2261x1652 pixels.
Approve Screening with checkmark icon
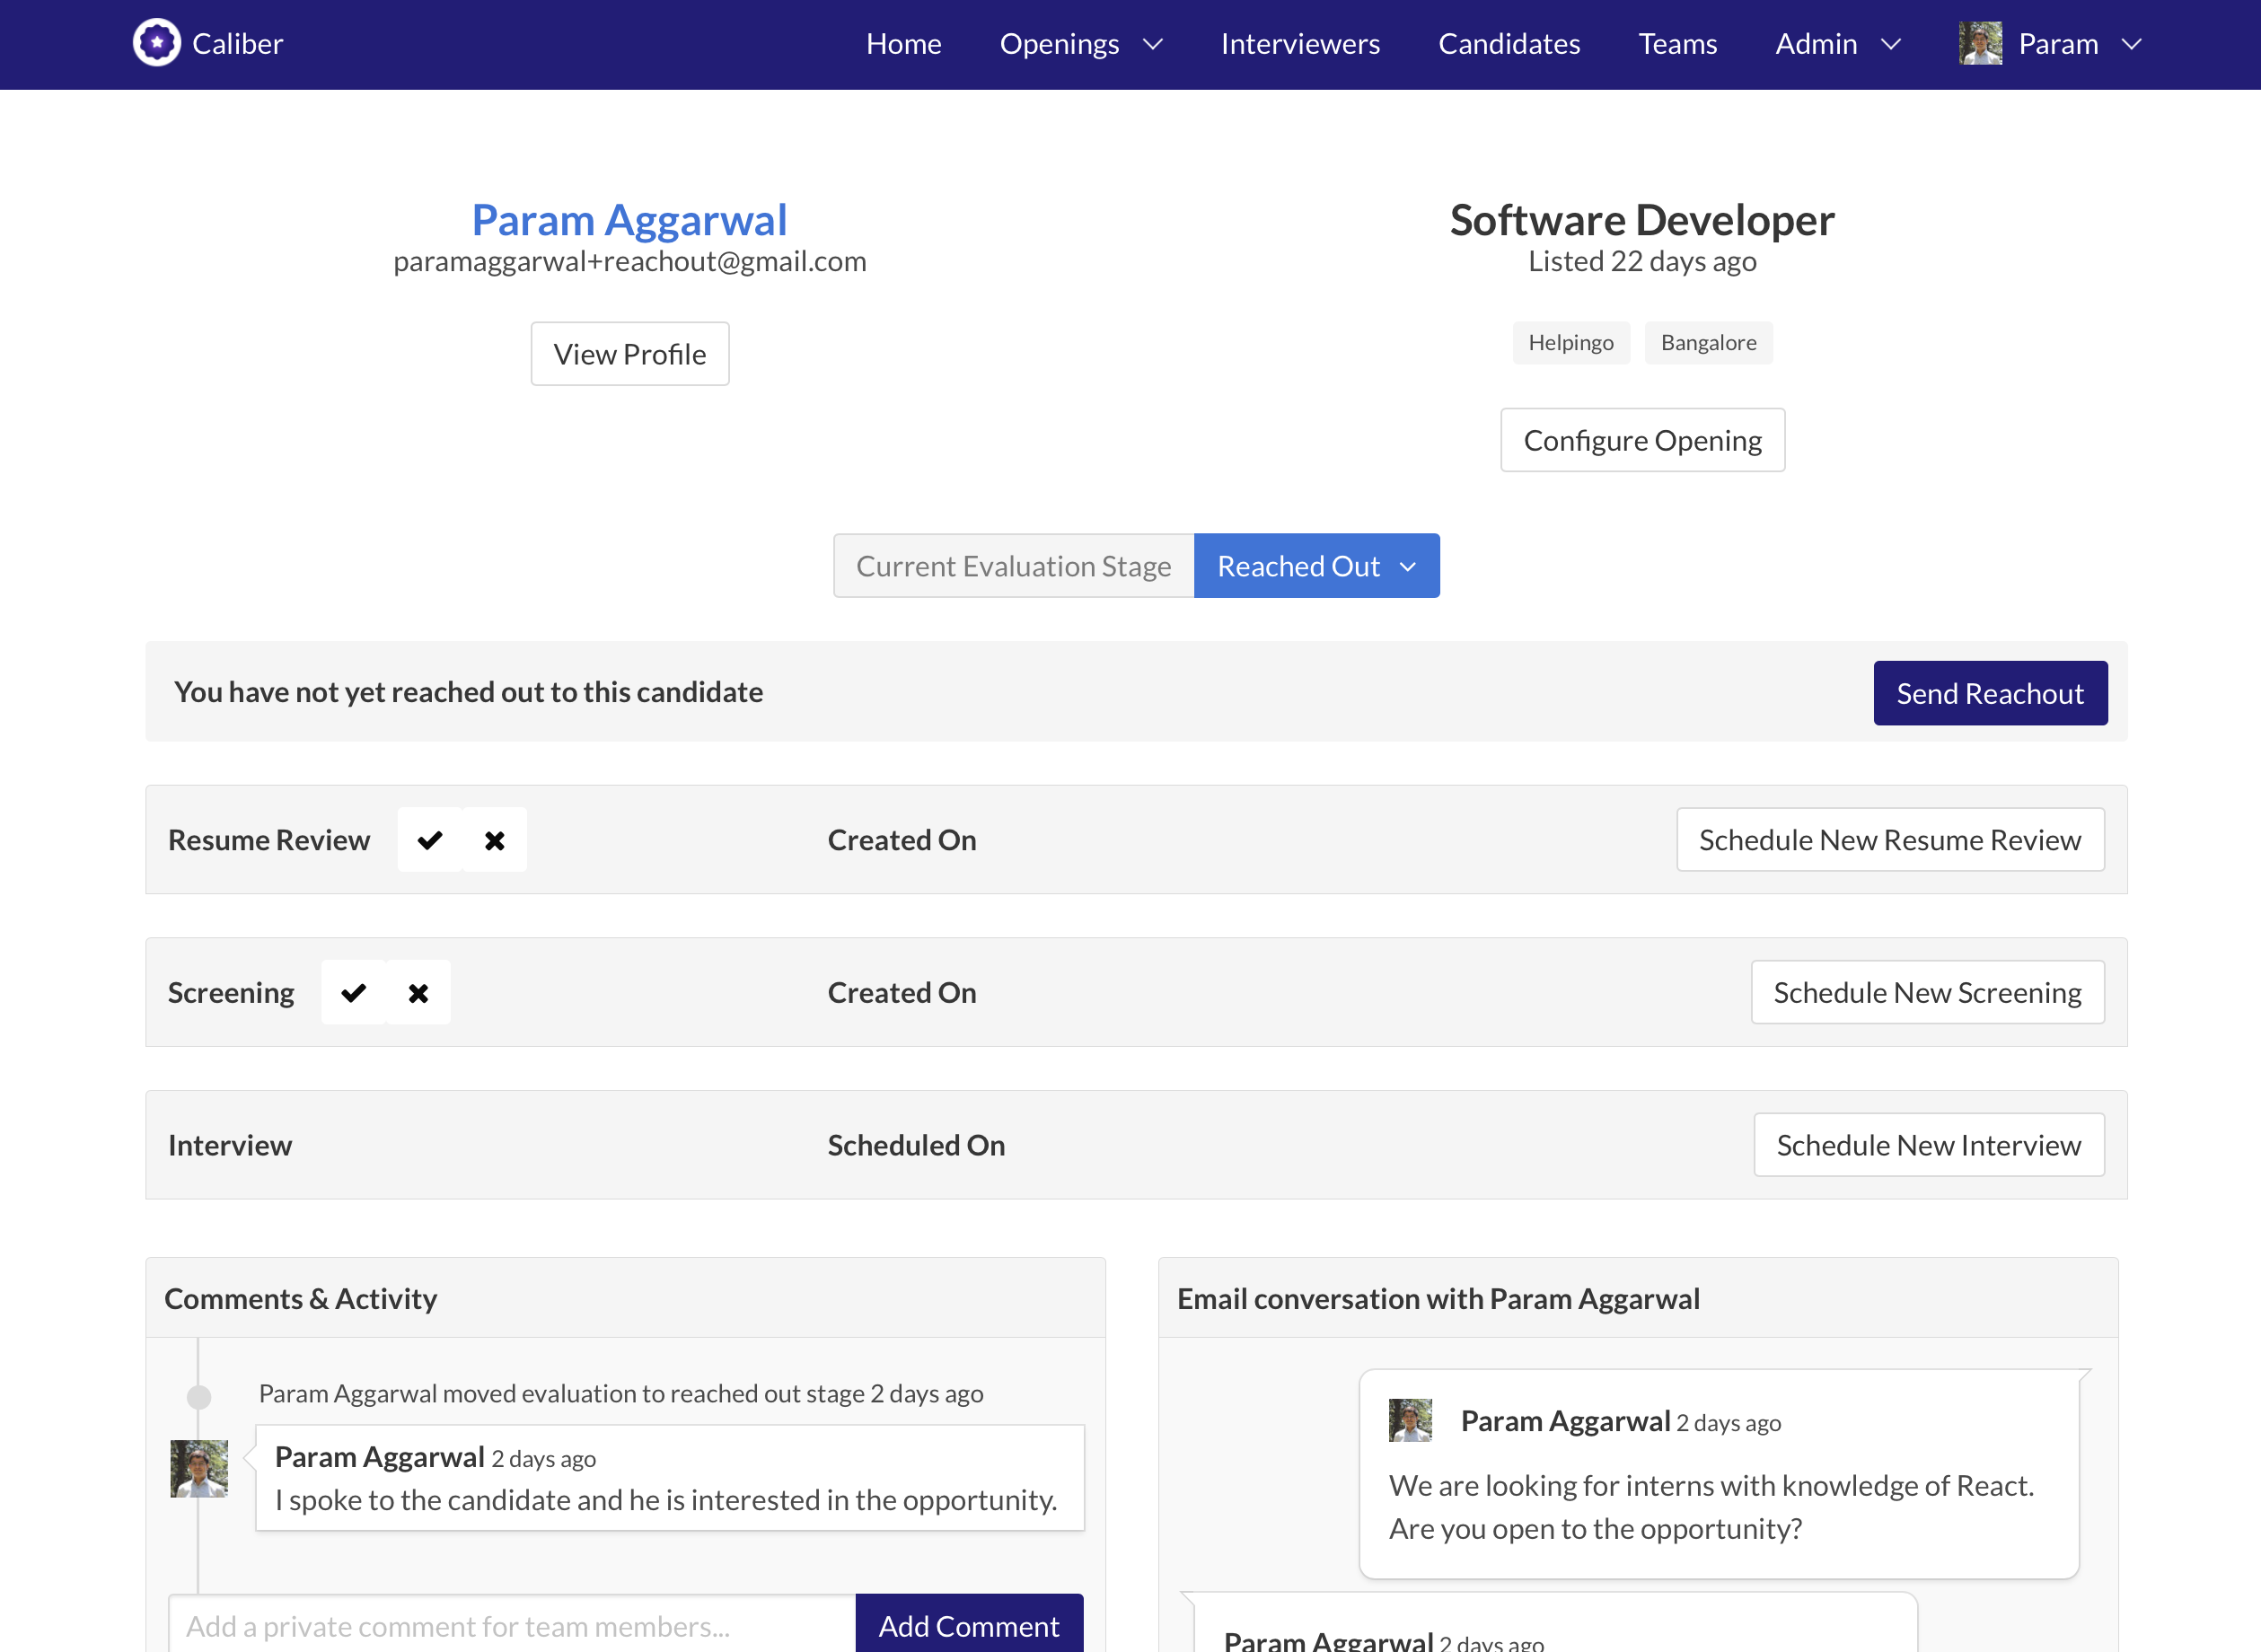click(354, 993)
